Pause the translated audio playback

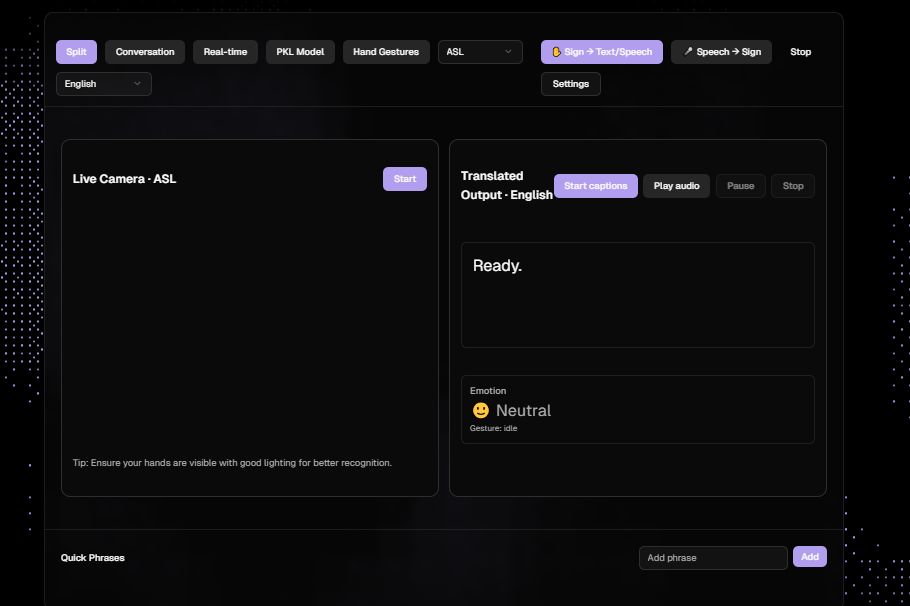741,186
